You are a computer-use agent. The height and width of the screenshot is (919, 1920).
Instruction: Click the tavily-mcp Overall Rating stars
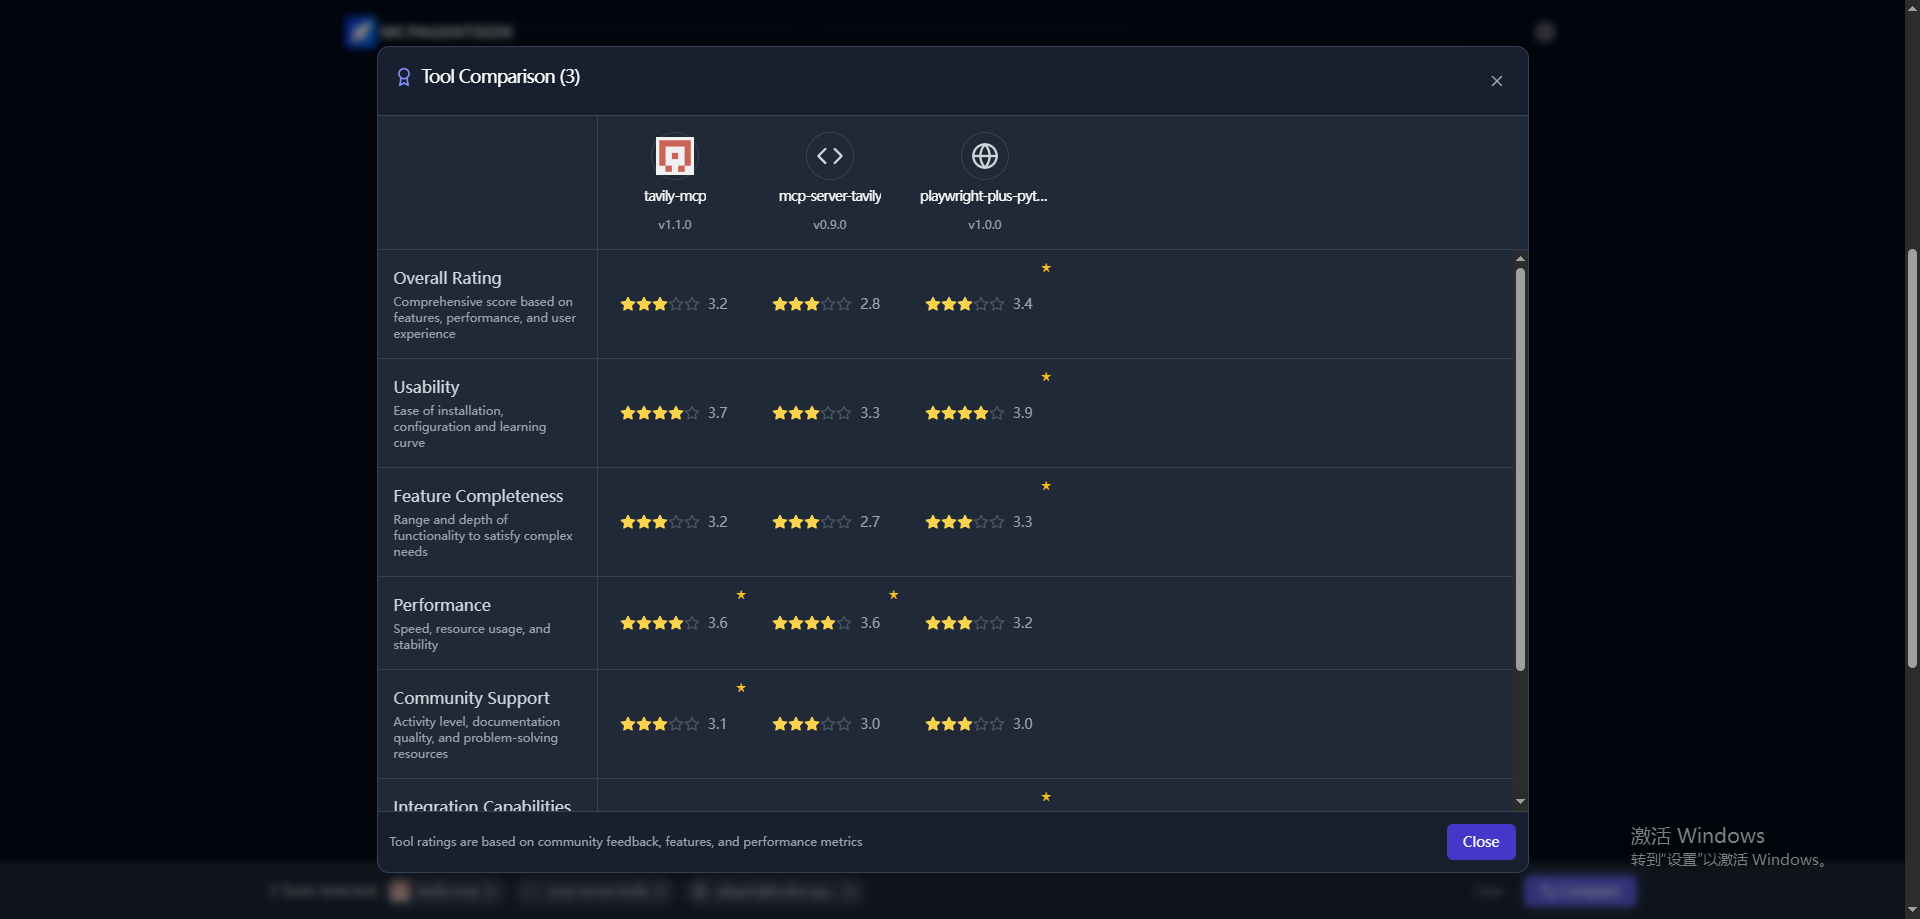click(660, 304)
